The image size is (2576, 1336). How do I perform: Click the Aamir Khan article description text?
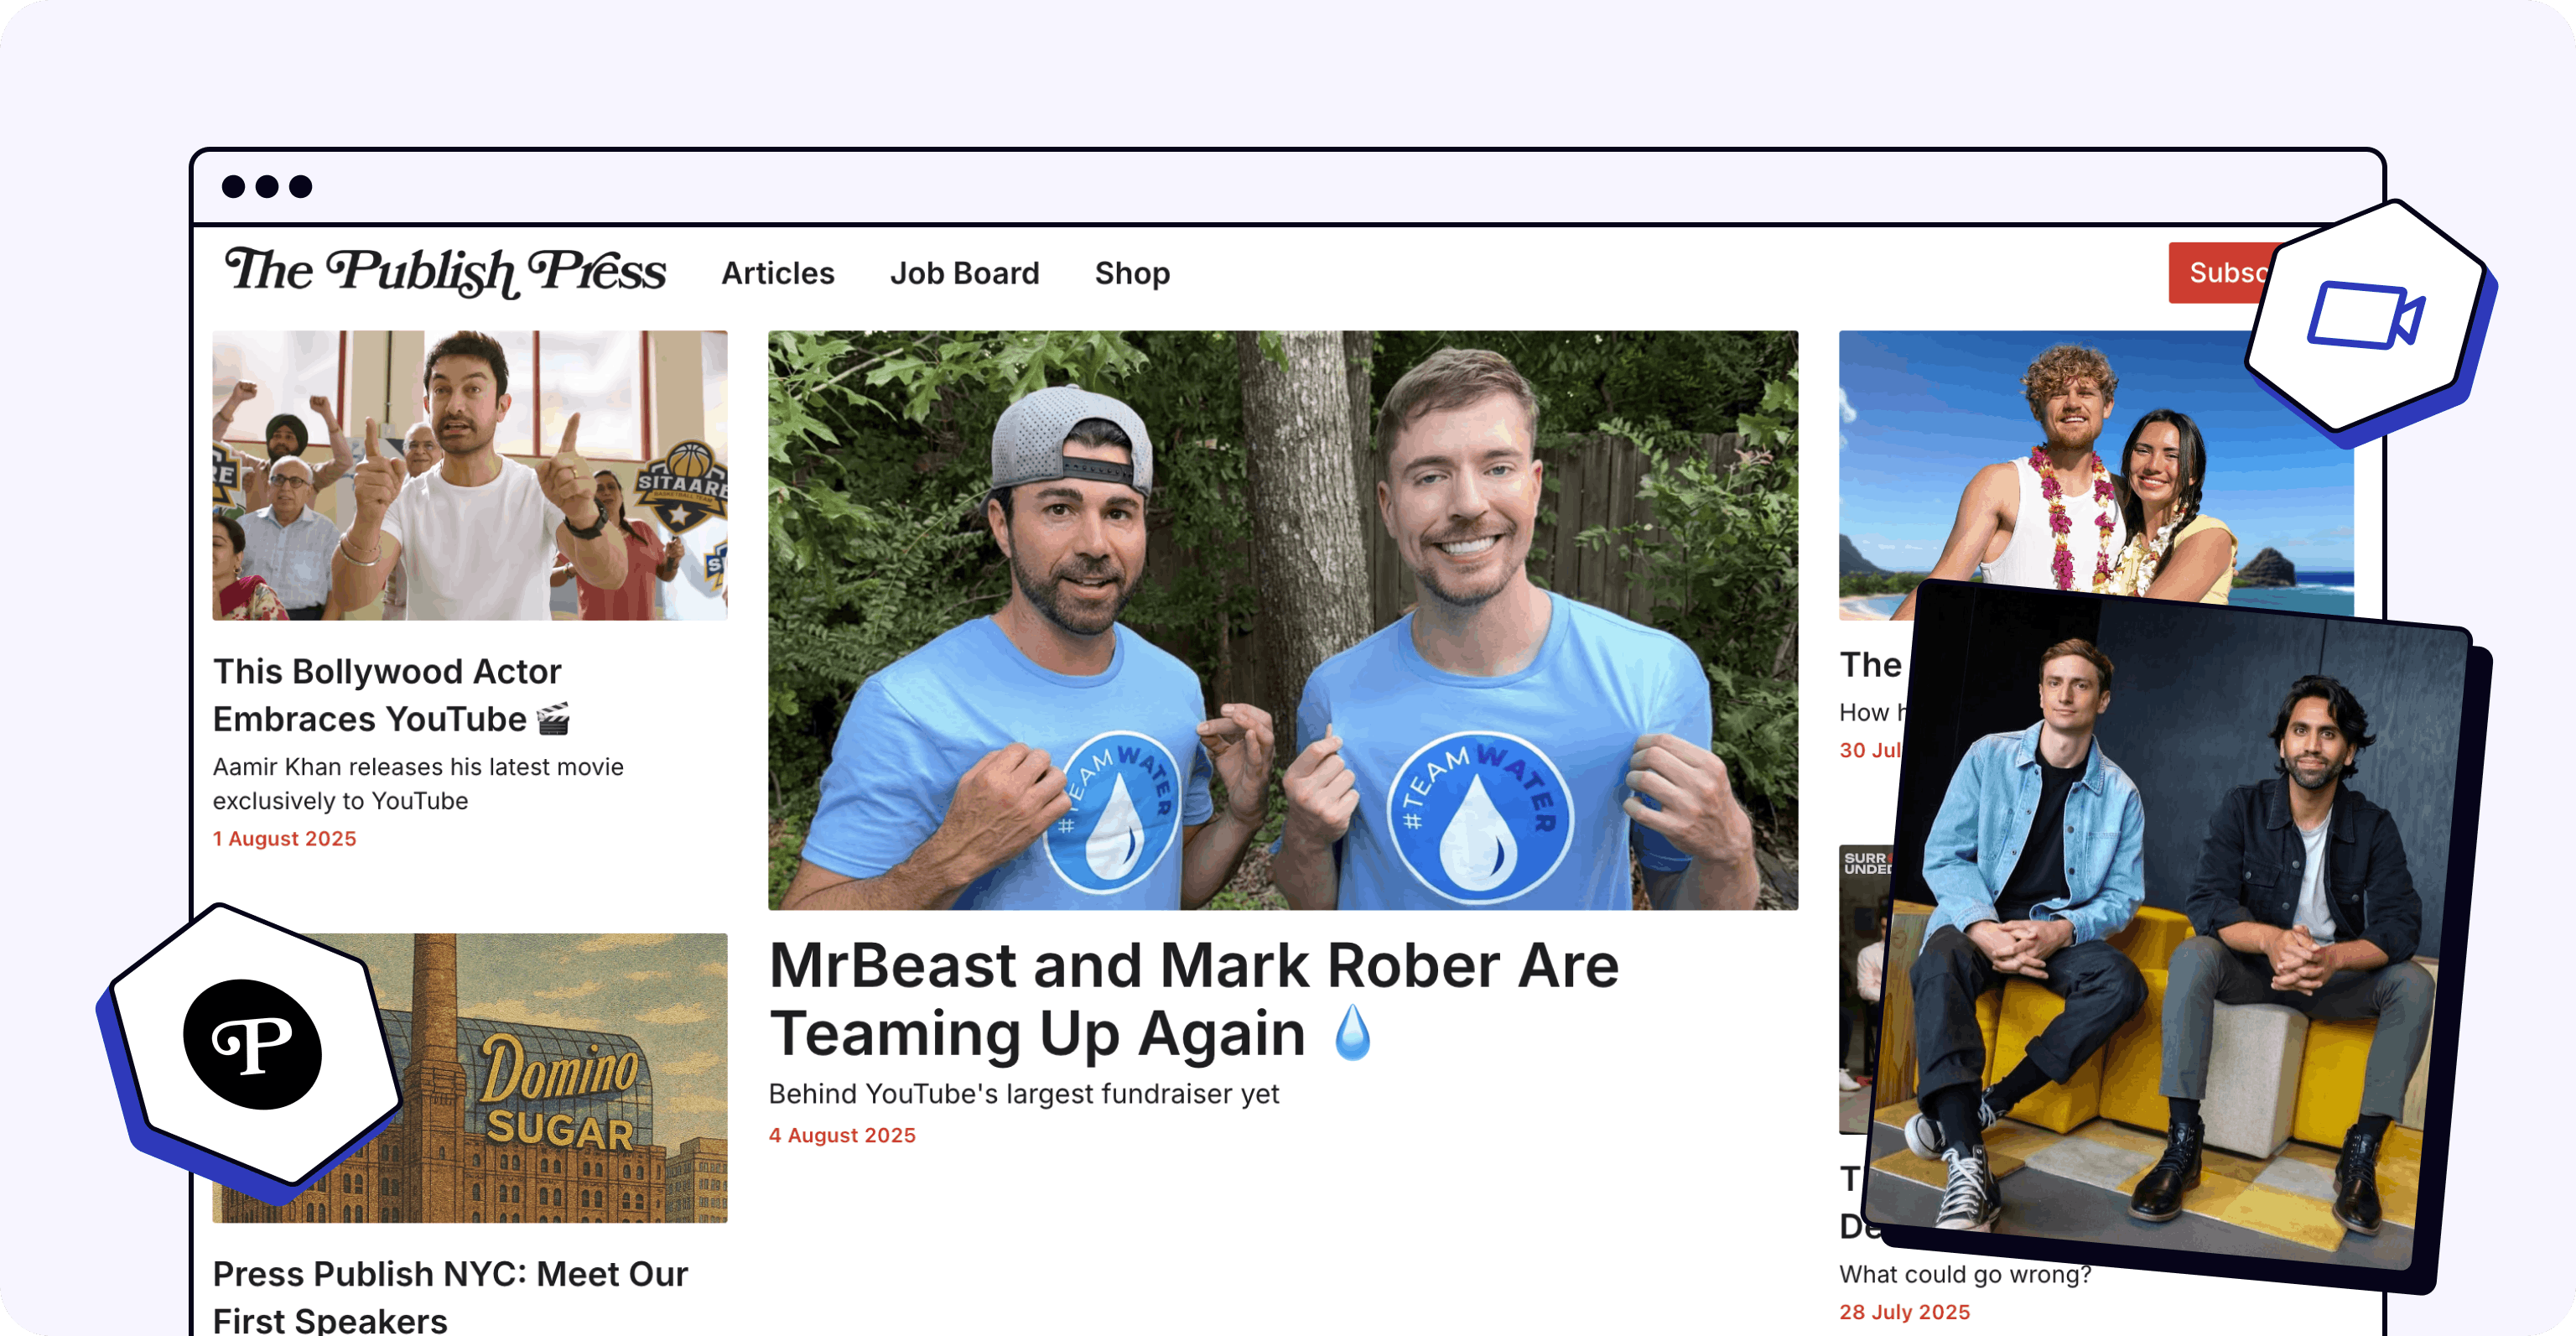[x=418, y=784]
